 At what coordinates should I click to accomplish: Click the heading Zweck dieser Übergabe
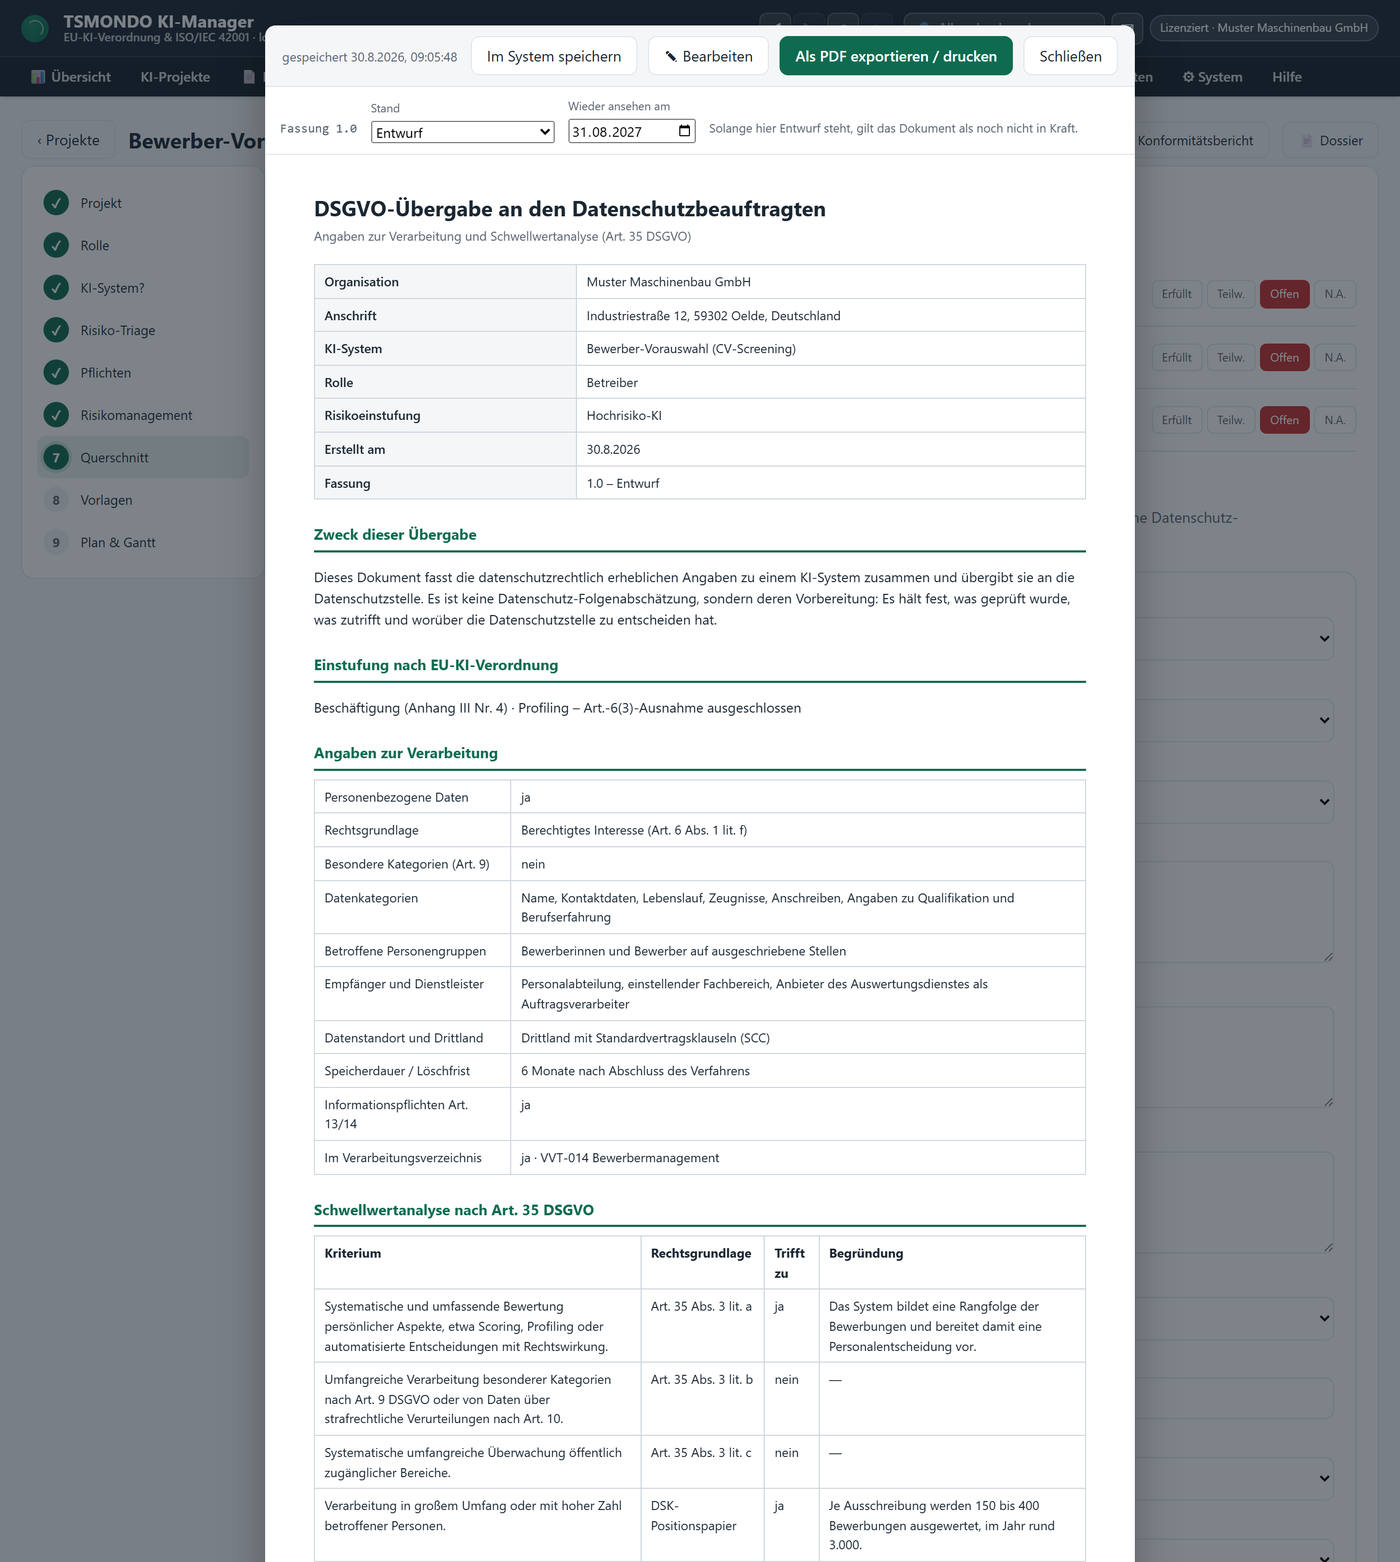coord(395,535)
